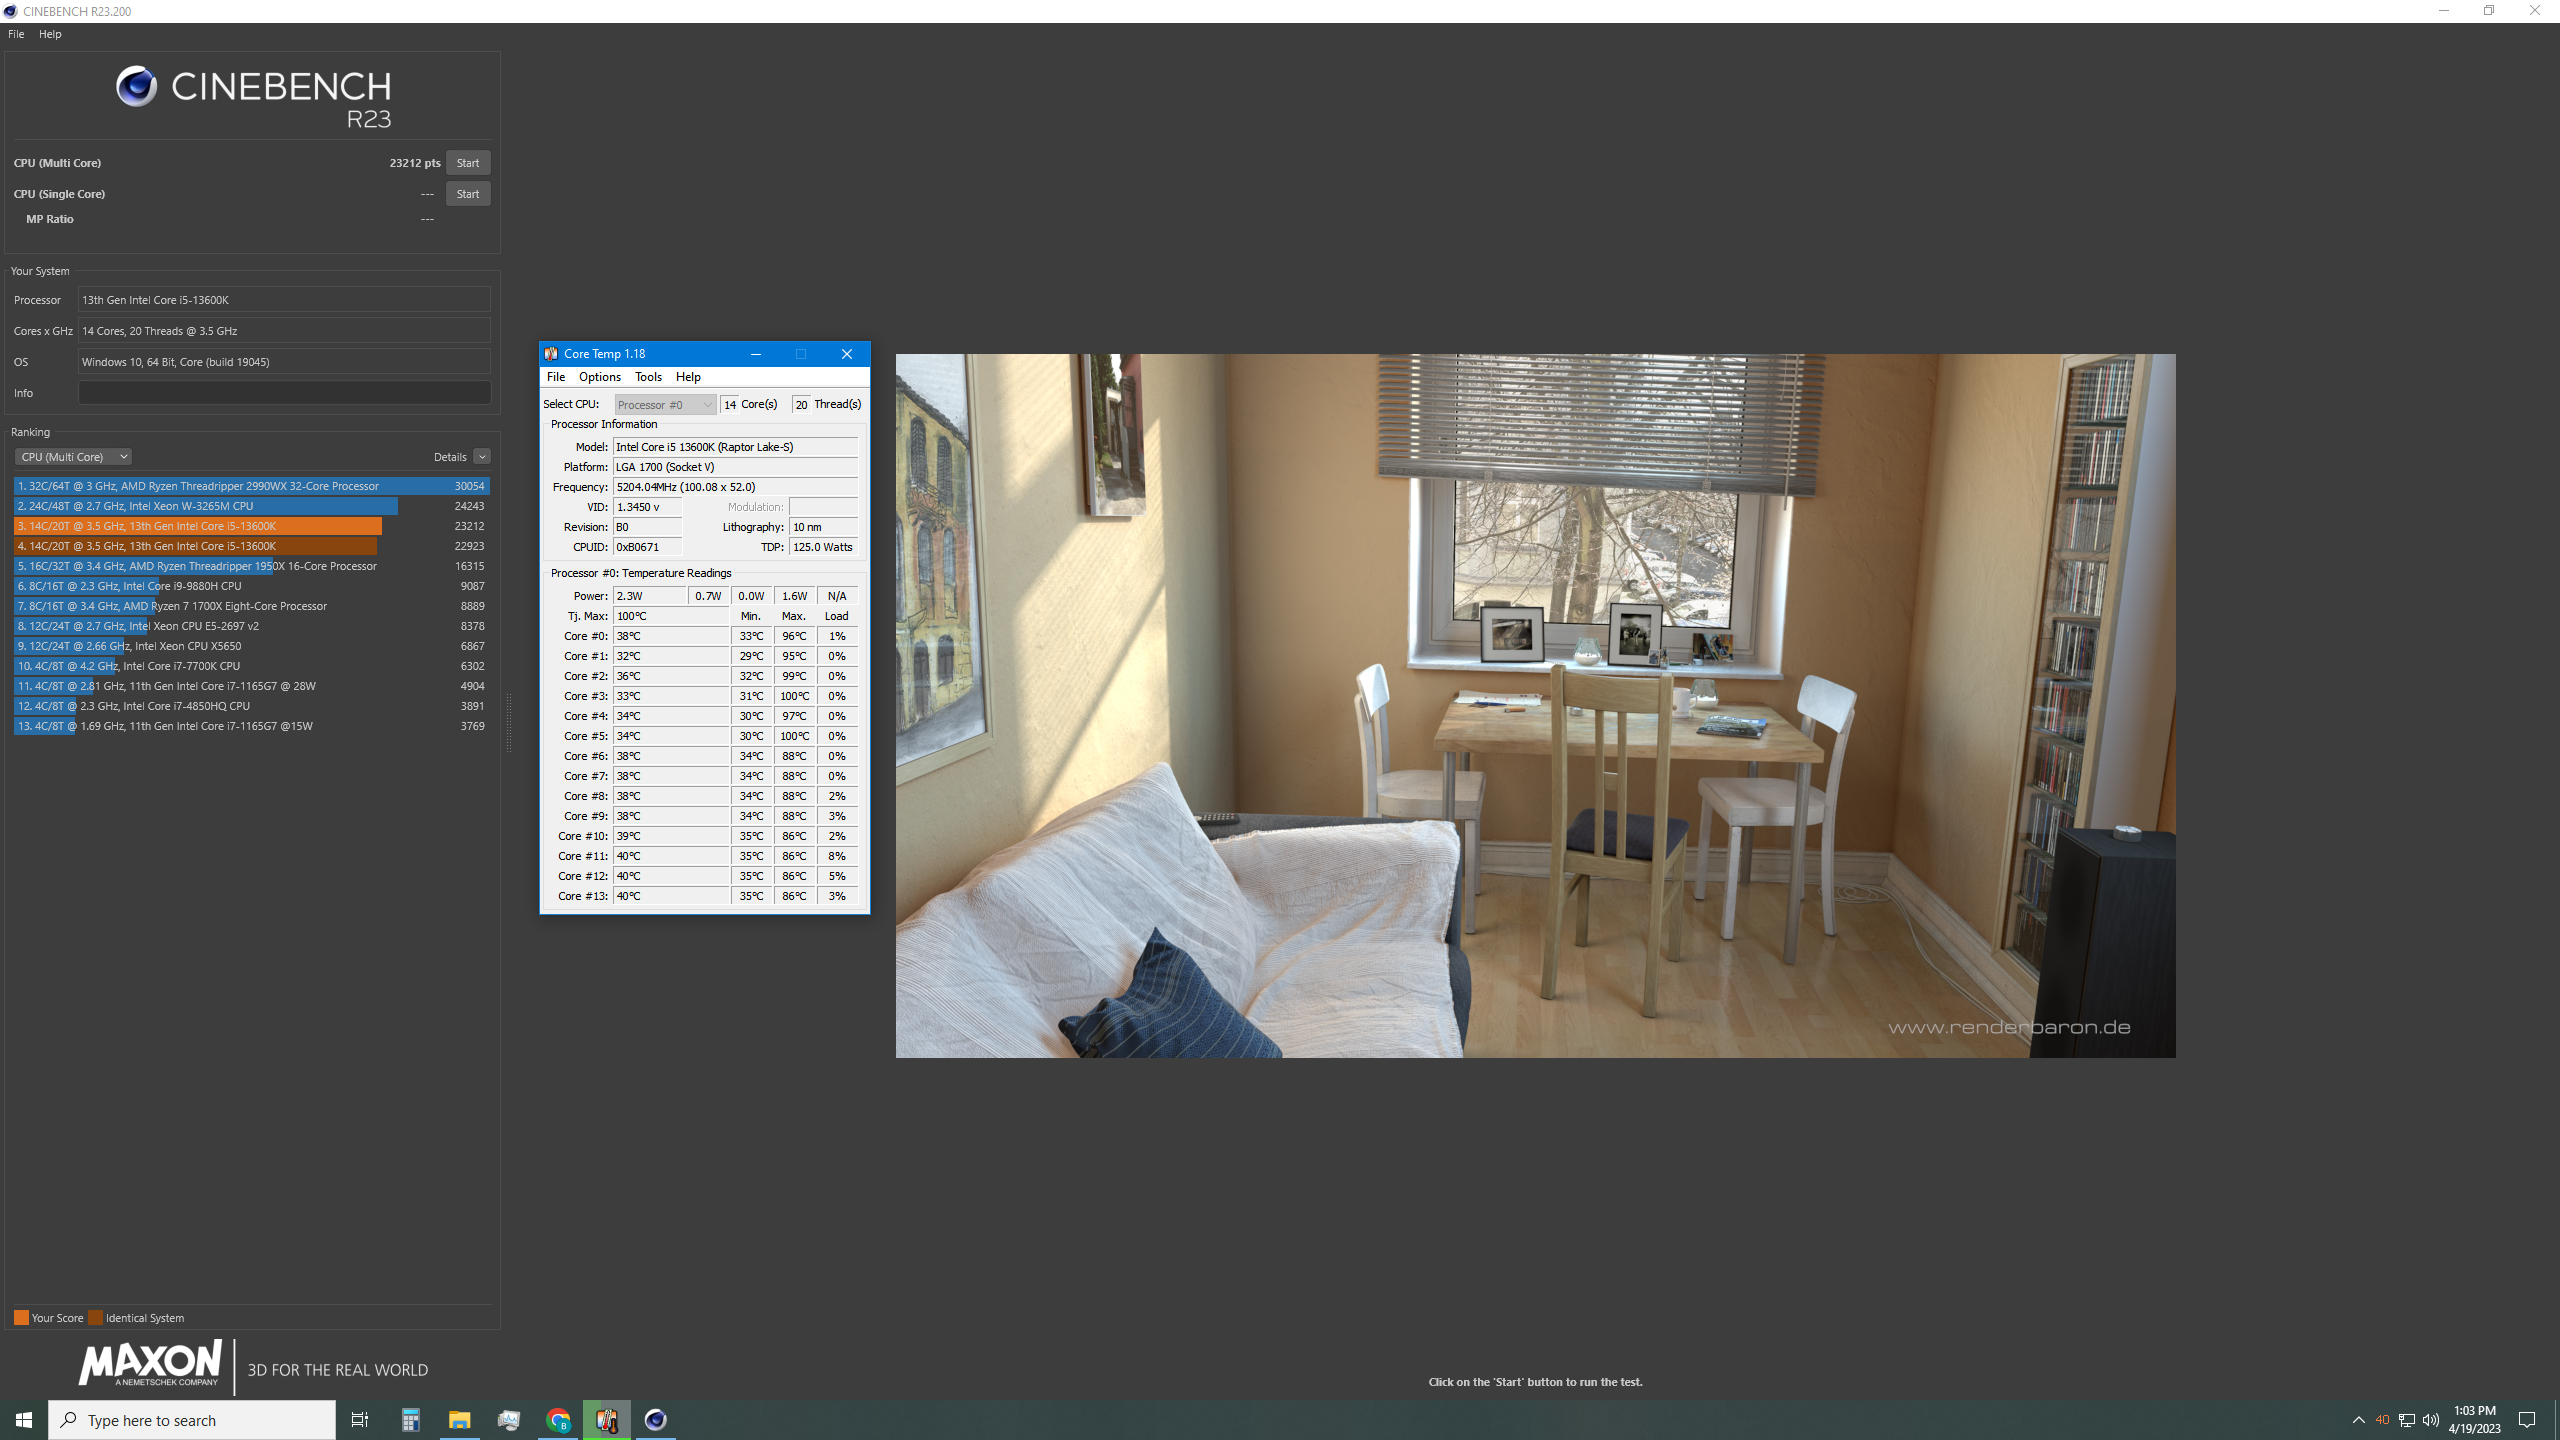Click the brown Identical System legend swatch

95,1318
